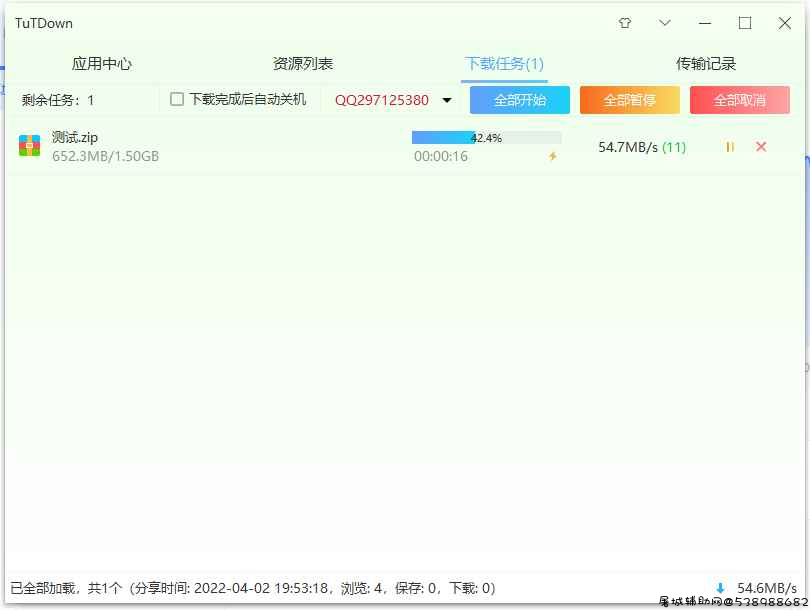
Task: Click the 剩余任务: 1 label
Action: coord(58,100)
